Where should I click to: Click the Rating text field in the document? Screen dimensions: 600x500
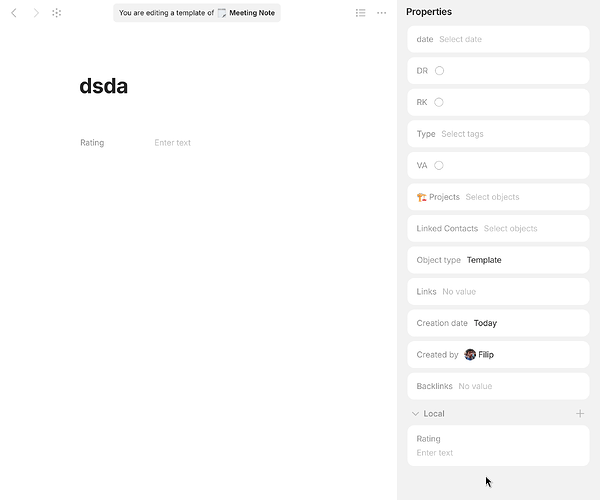coord(172,143)
